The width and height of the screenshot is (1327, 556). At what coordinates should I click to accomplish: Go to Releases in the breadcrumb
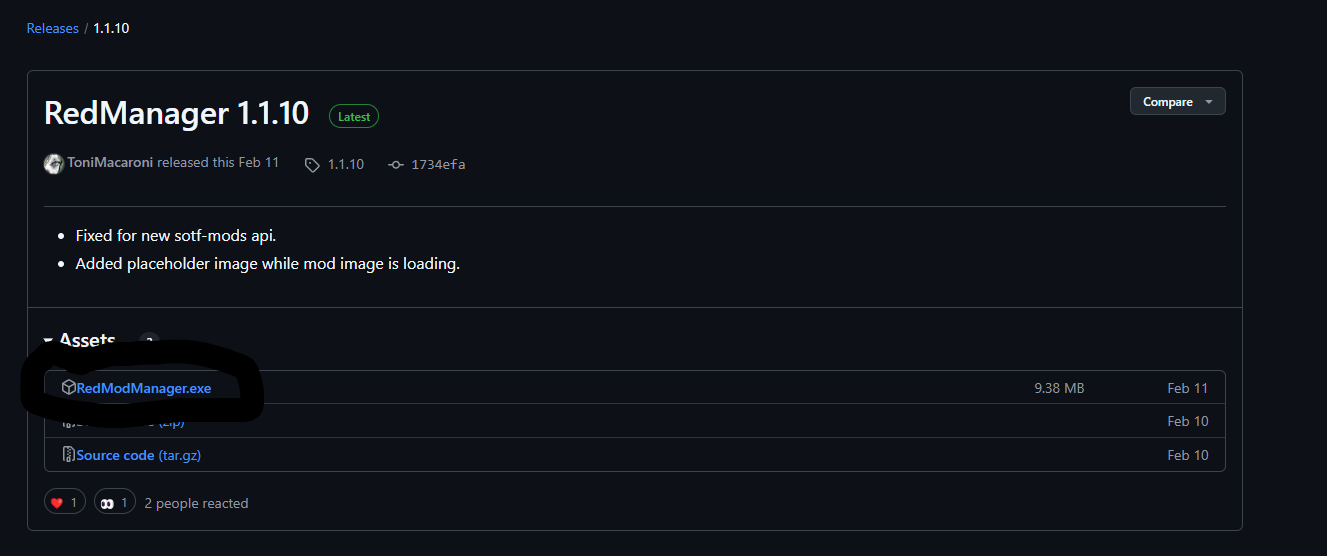point(52,28)
